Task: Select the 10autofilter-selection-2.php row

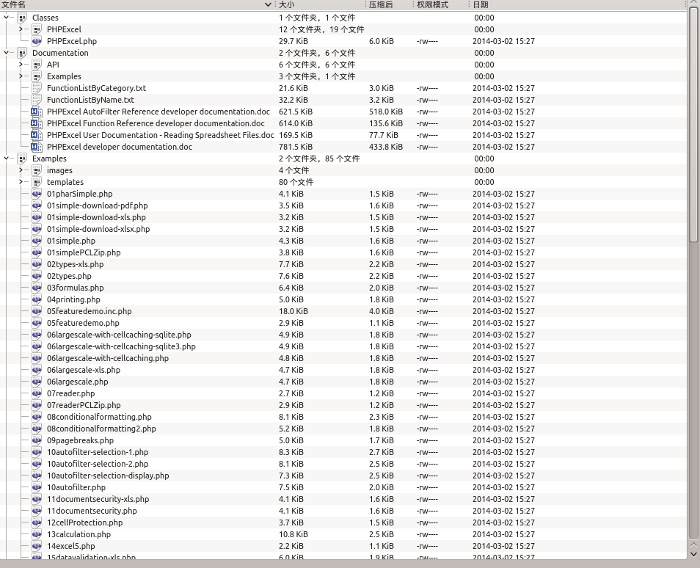Action: click(343, 464)
